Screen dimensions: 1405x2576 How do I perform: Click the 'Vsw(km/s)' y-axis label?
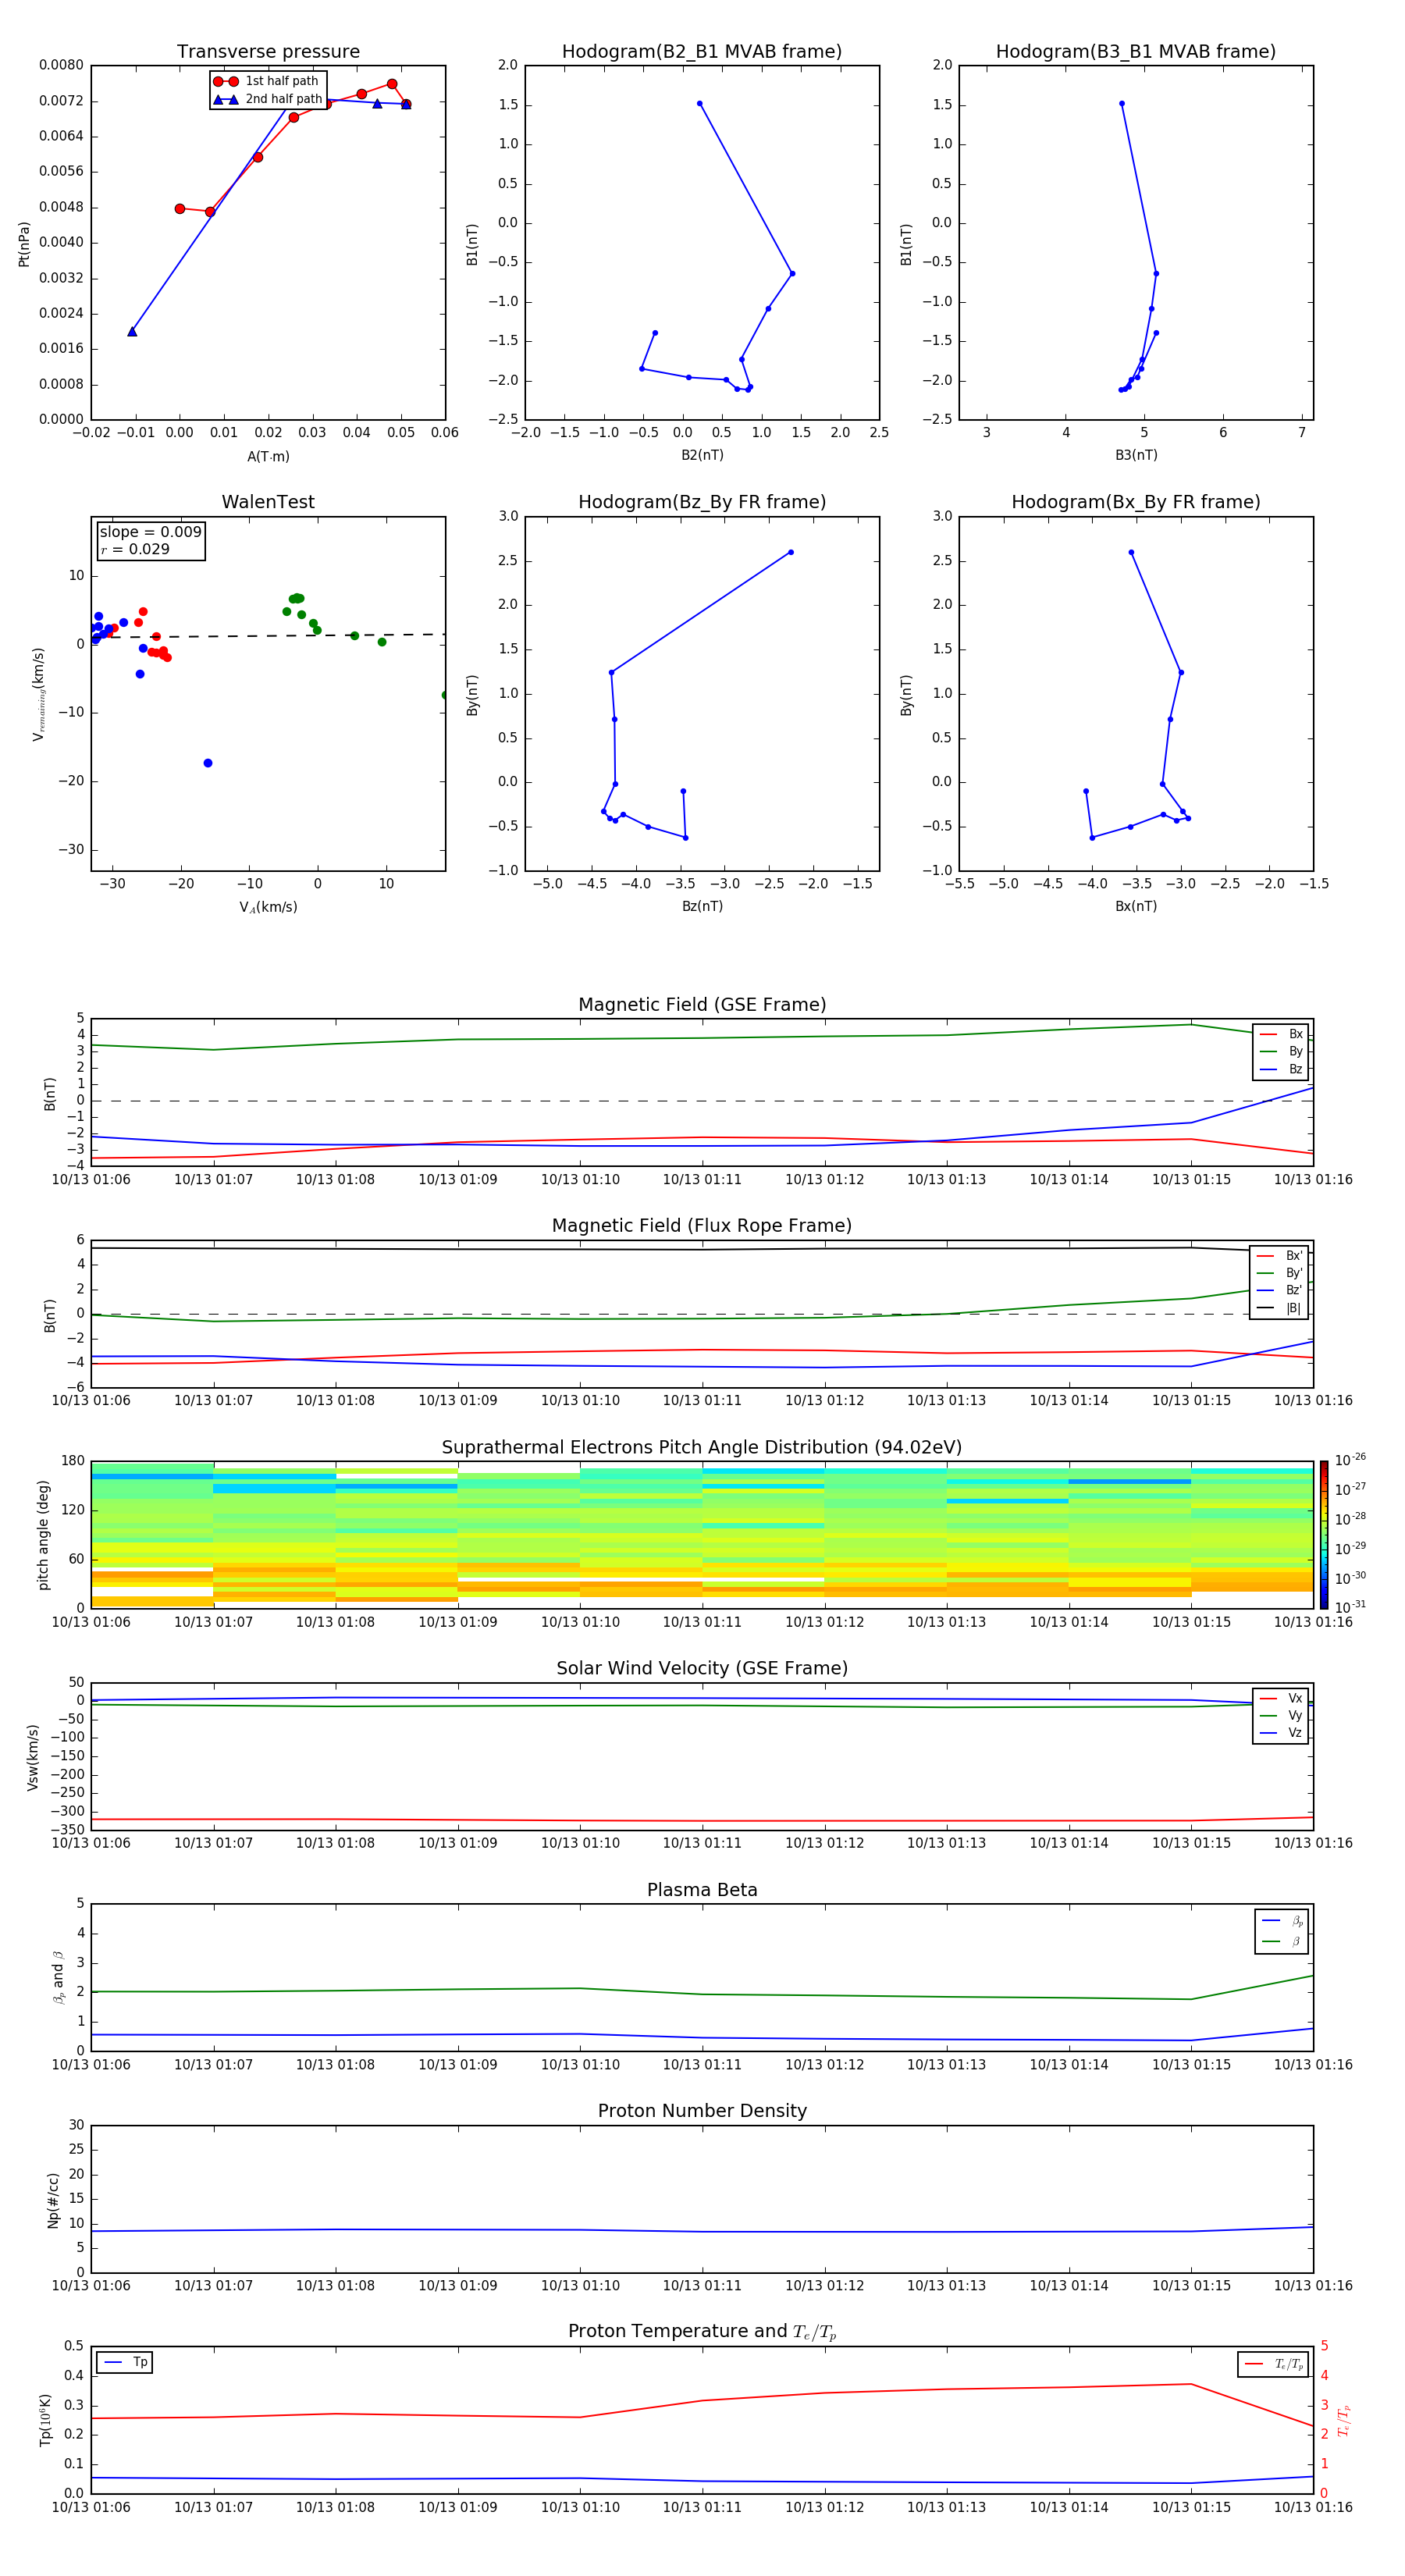click(x=32, y=1757)
